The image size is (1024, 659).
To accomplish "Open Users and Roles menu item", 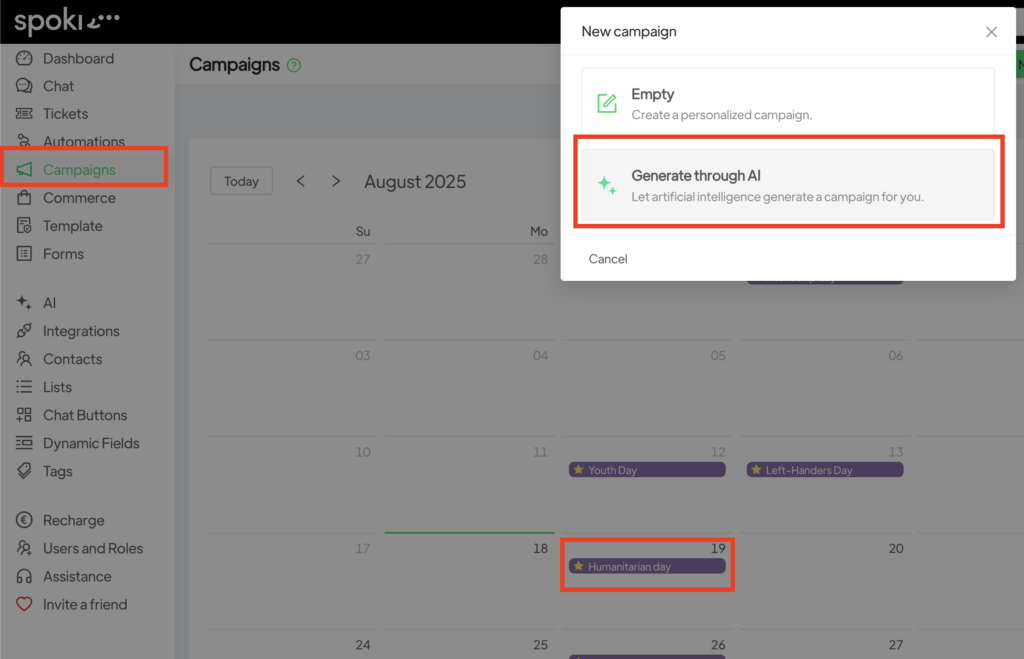I will [92, 548].
